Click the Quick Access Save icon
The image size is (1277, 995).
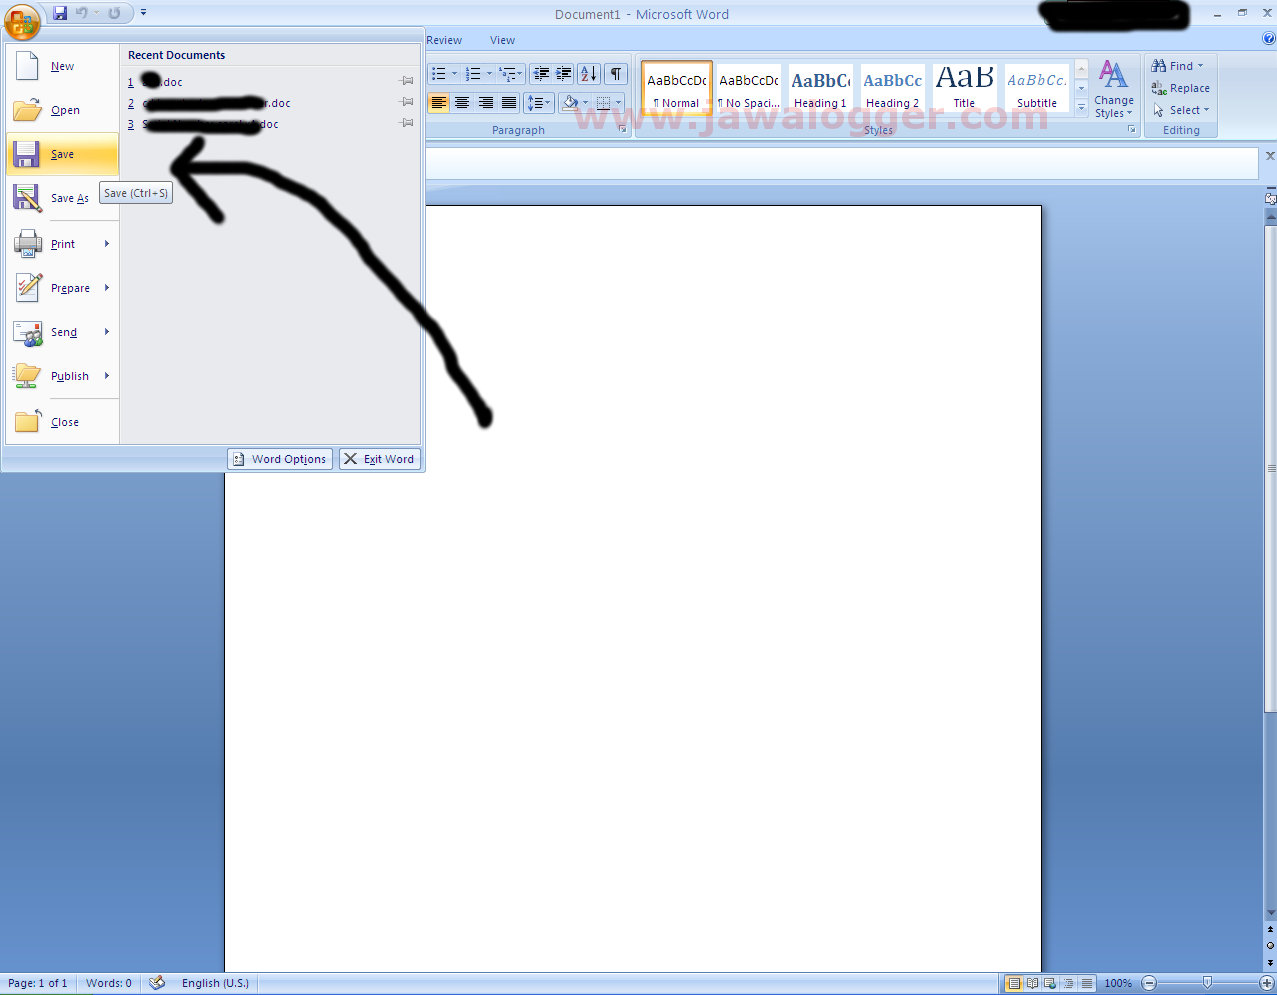[60, 13]
